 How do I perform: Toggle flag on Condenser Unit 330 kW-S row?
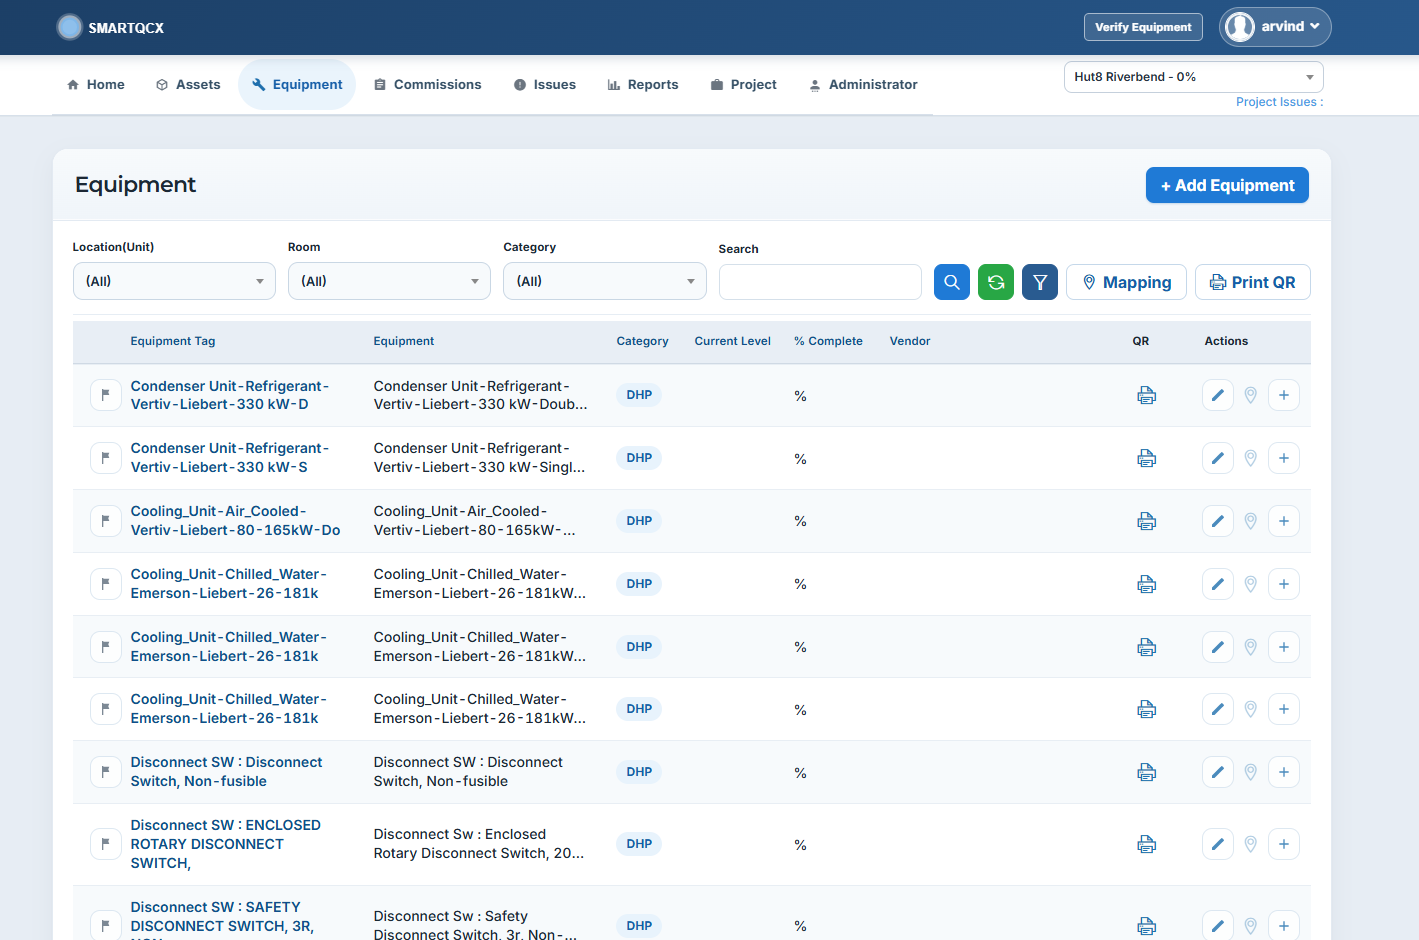(105, 458)
